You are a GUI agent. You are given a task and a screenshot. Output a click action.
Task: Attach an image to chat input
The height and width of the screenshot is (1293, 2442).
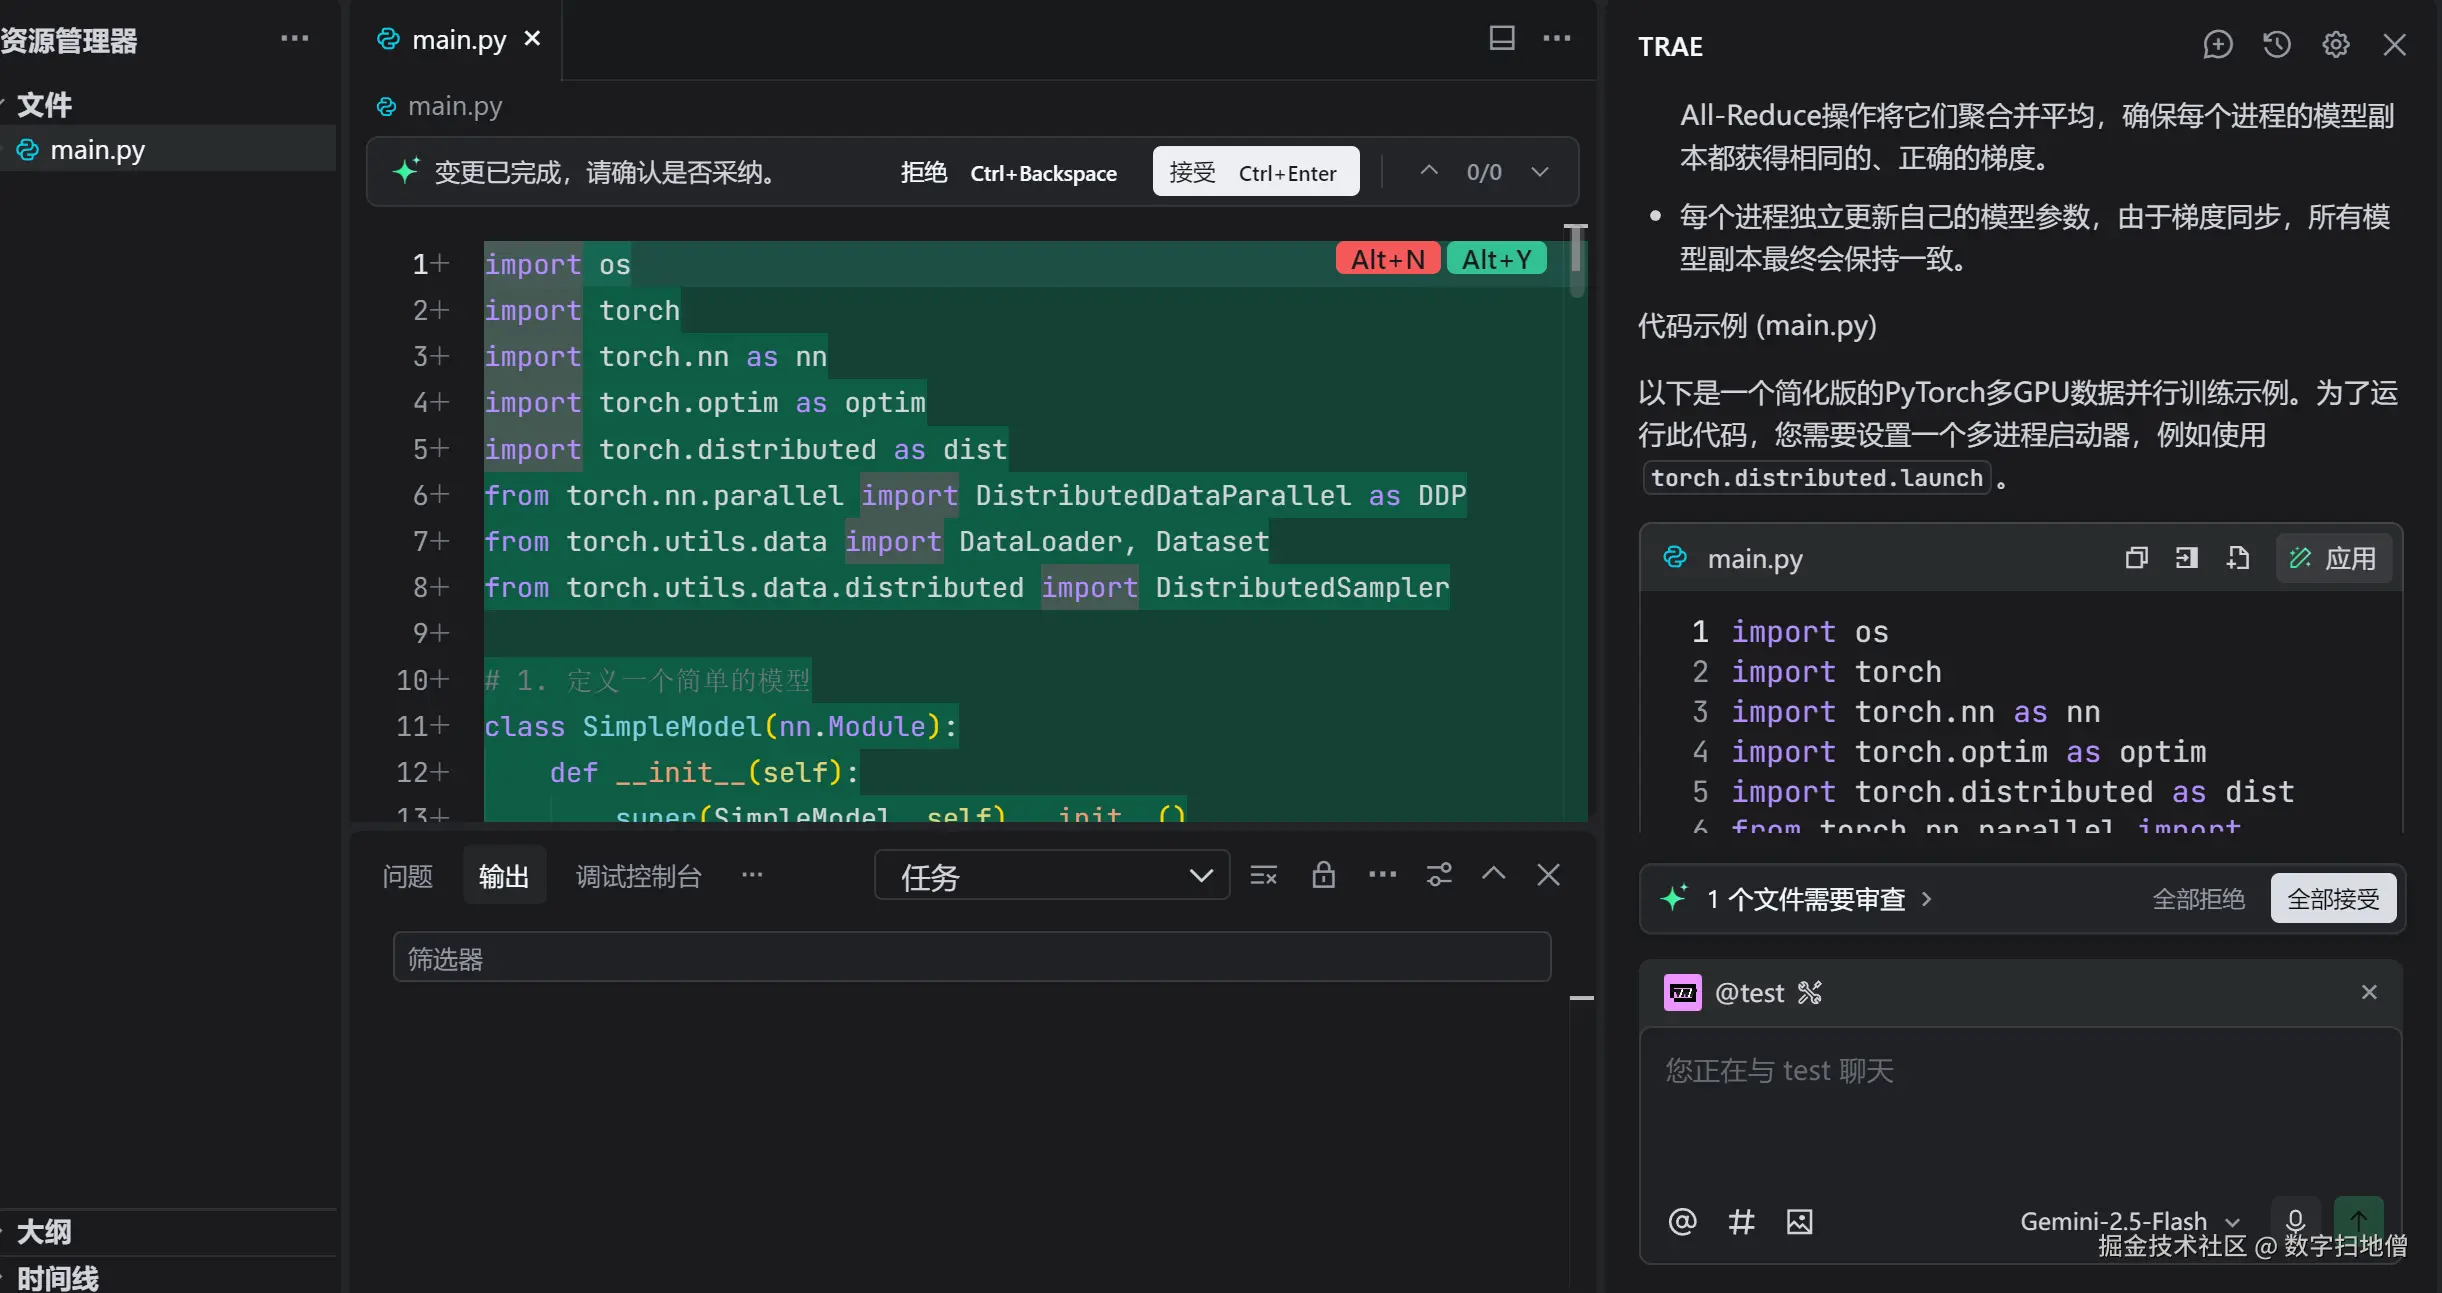[1799, 1221]
